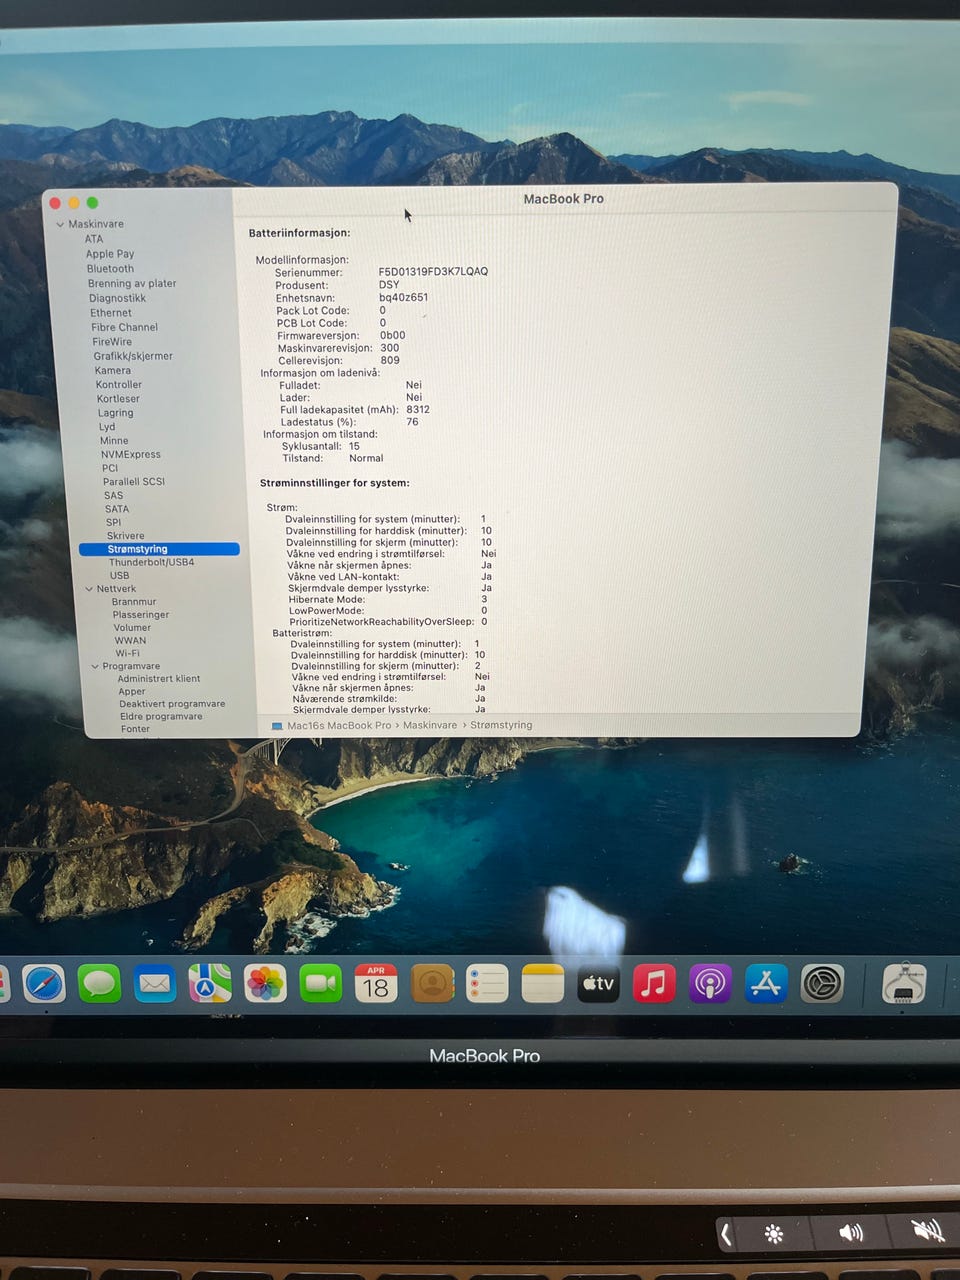Launch Reminders from the Dock

click(x=487, y=984)
